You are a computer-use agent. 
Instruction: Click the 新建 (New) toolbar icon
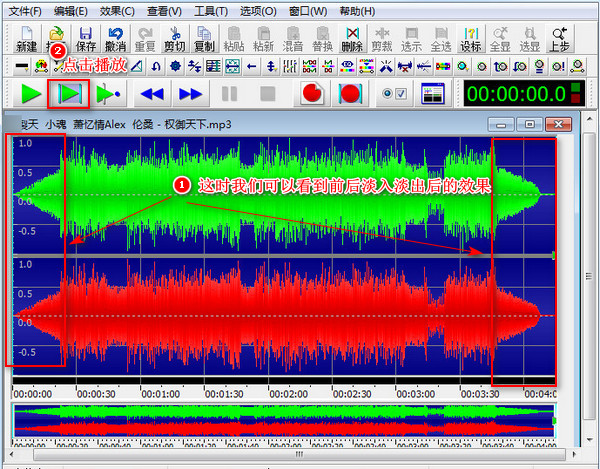pyautogui.click(x=26, y=39)
